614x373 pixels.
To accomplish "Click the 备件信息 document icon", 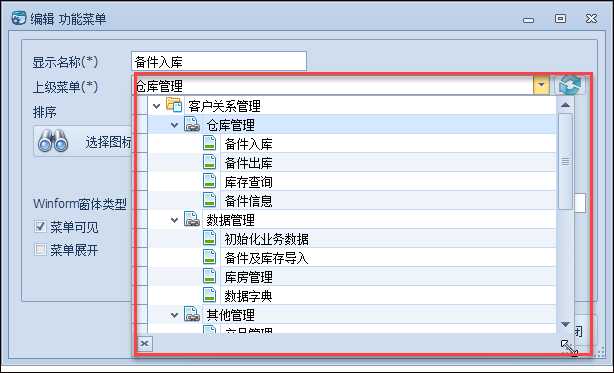I will tap(209, 200).
